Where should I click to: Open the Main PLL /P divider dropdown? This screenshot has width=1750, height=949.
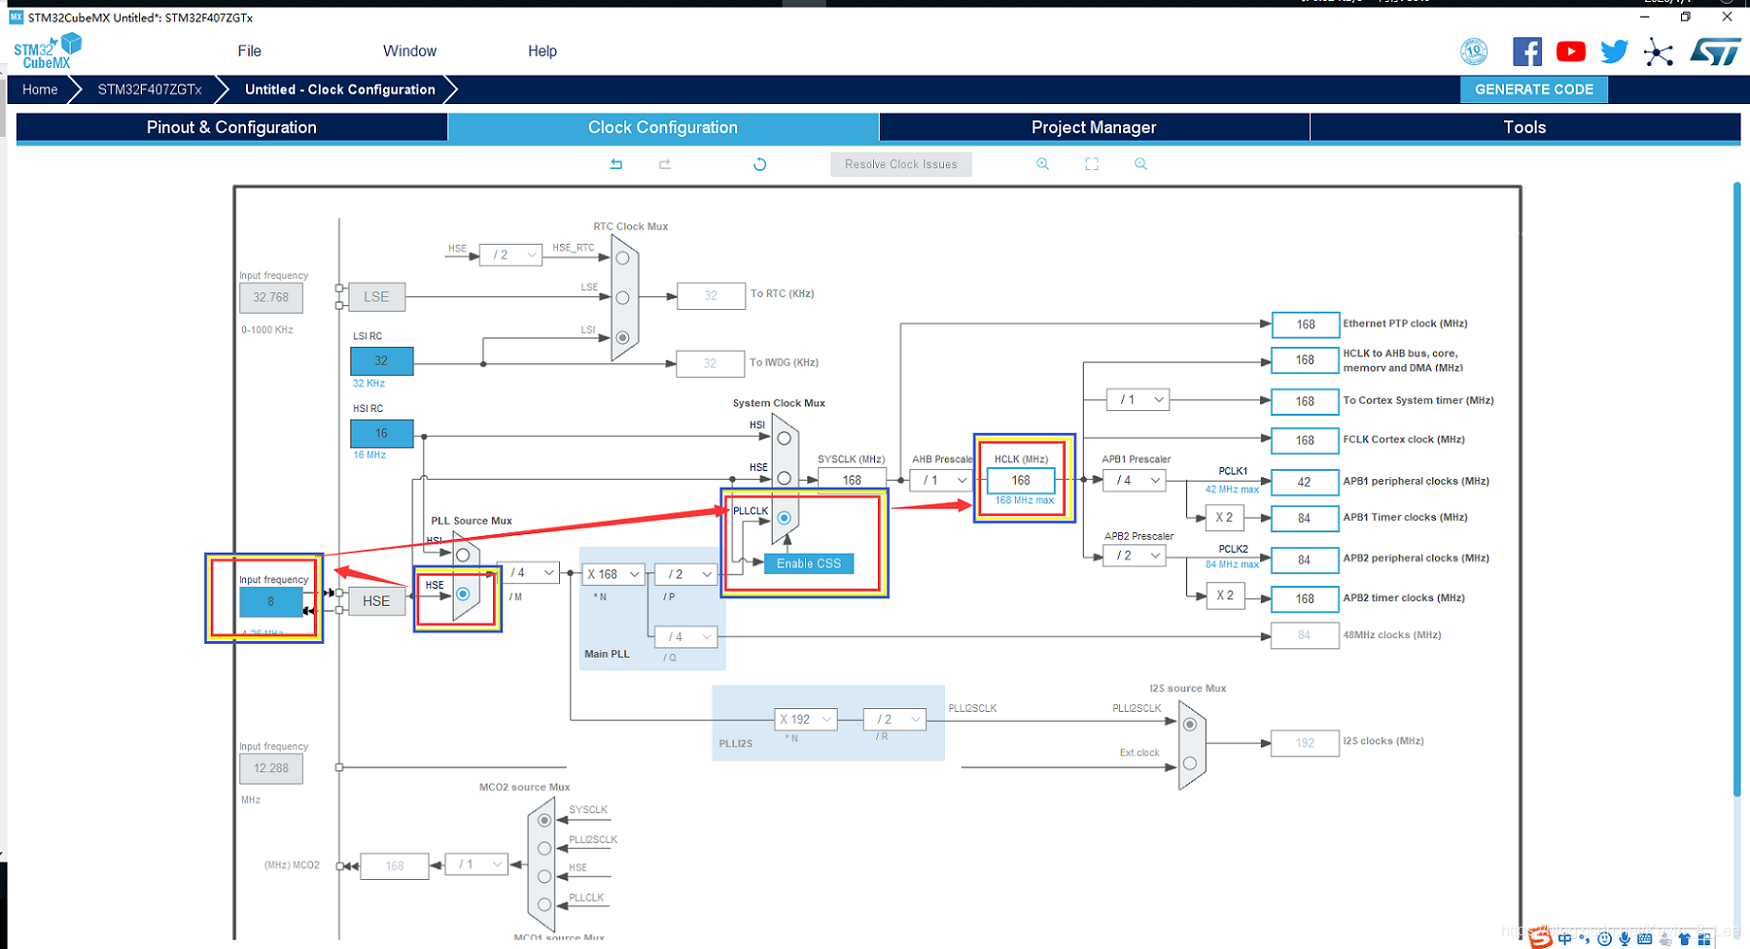click(x=686, y=574)
